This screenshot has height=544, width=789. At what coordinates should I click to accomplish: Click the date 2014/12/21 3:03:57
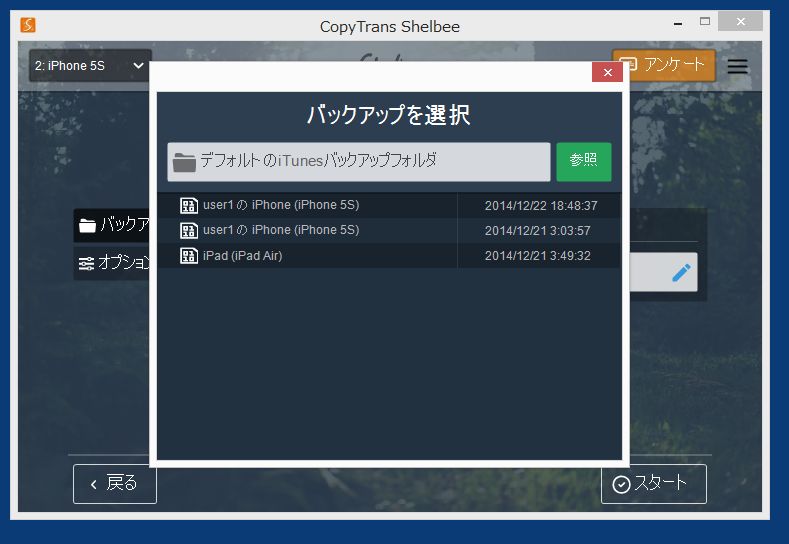click(x=537, y=230)
